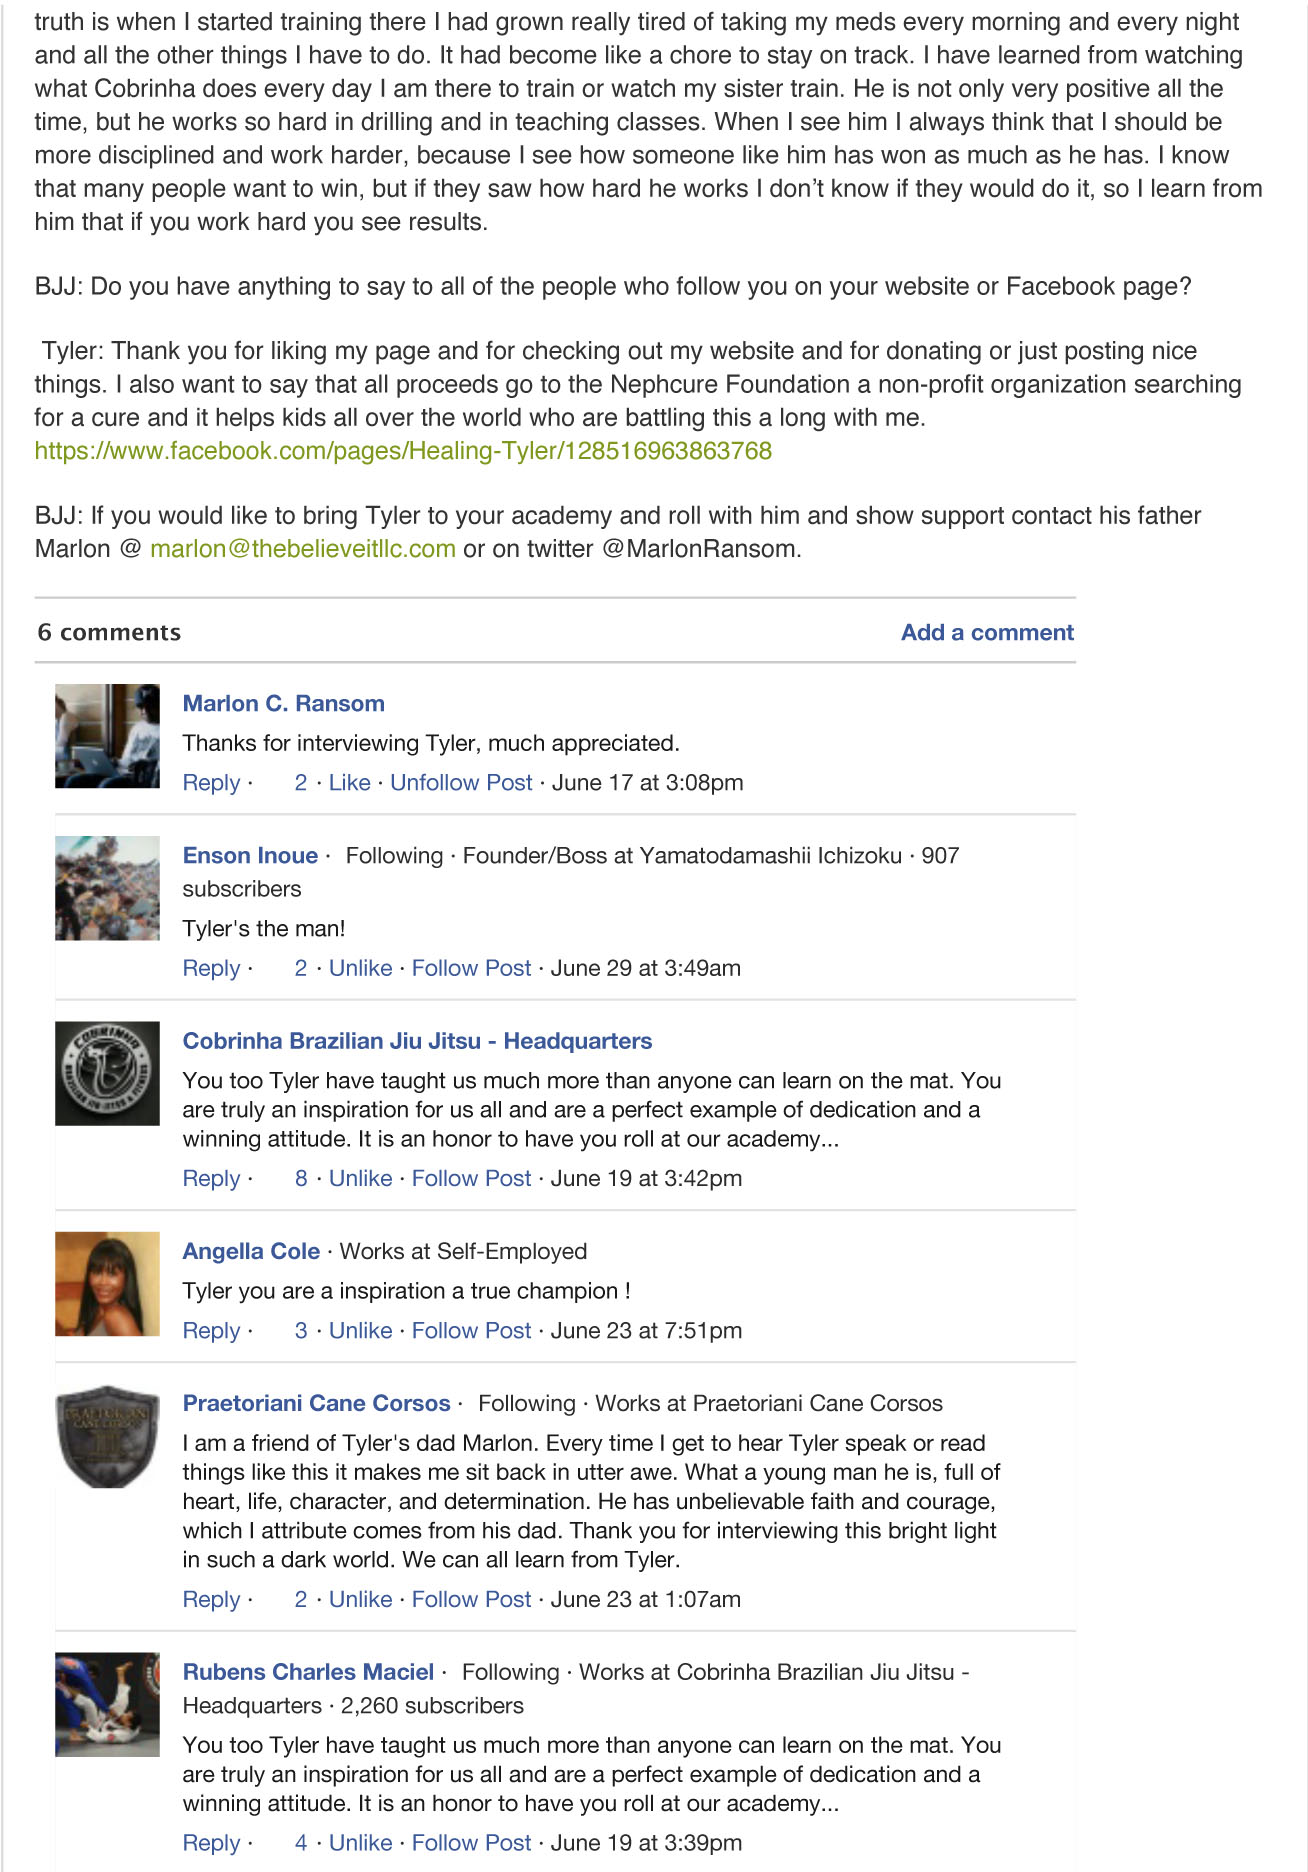This screenshot has width=1308, height=1872.
Task: Click Enson Inoue's avatar thumbnail
Action: pos(107,888)
